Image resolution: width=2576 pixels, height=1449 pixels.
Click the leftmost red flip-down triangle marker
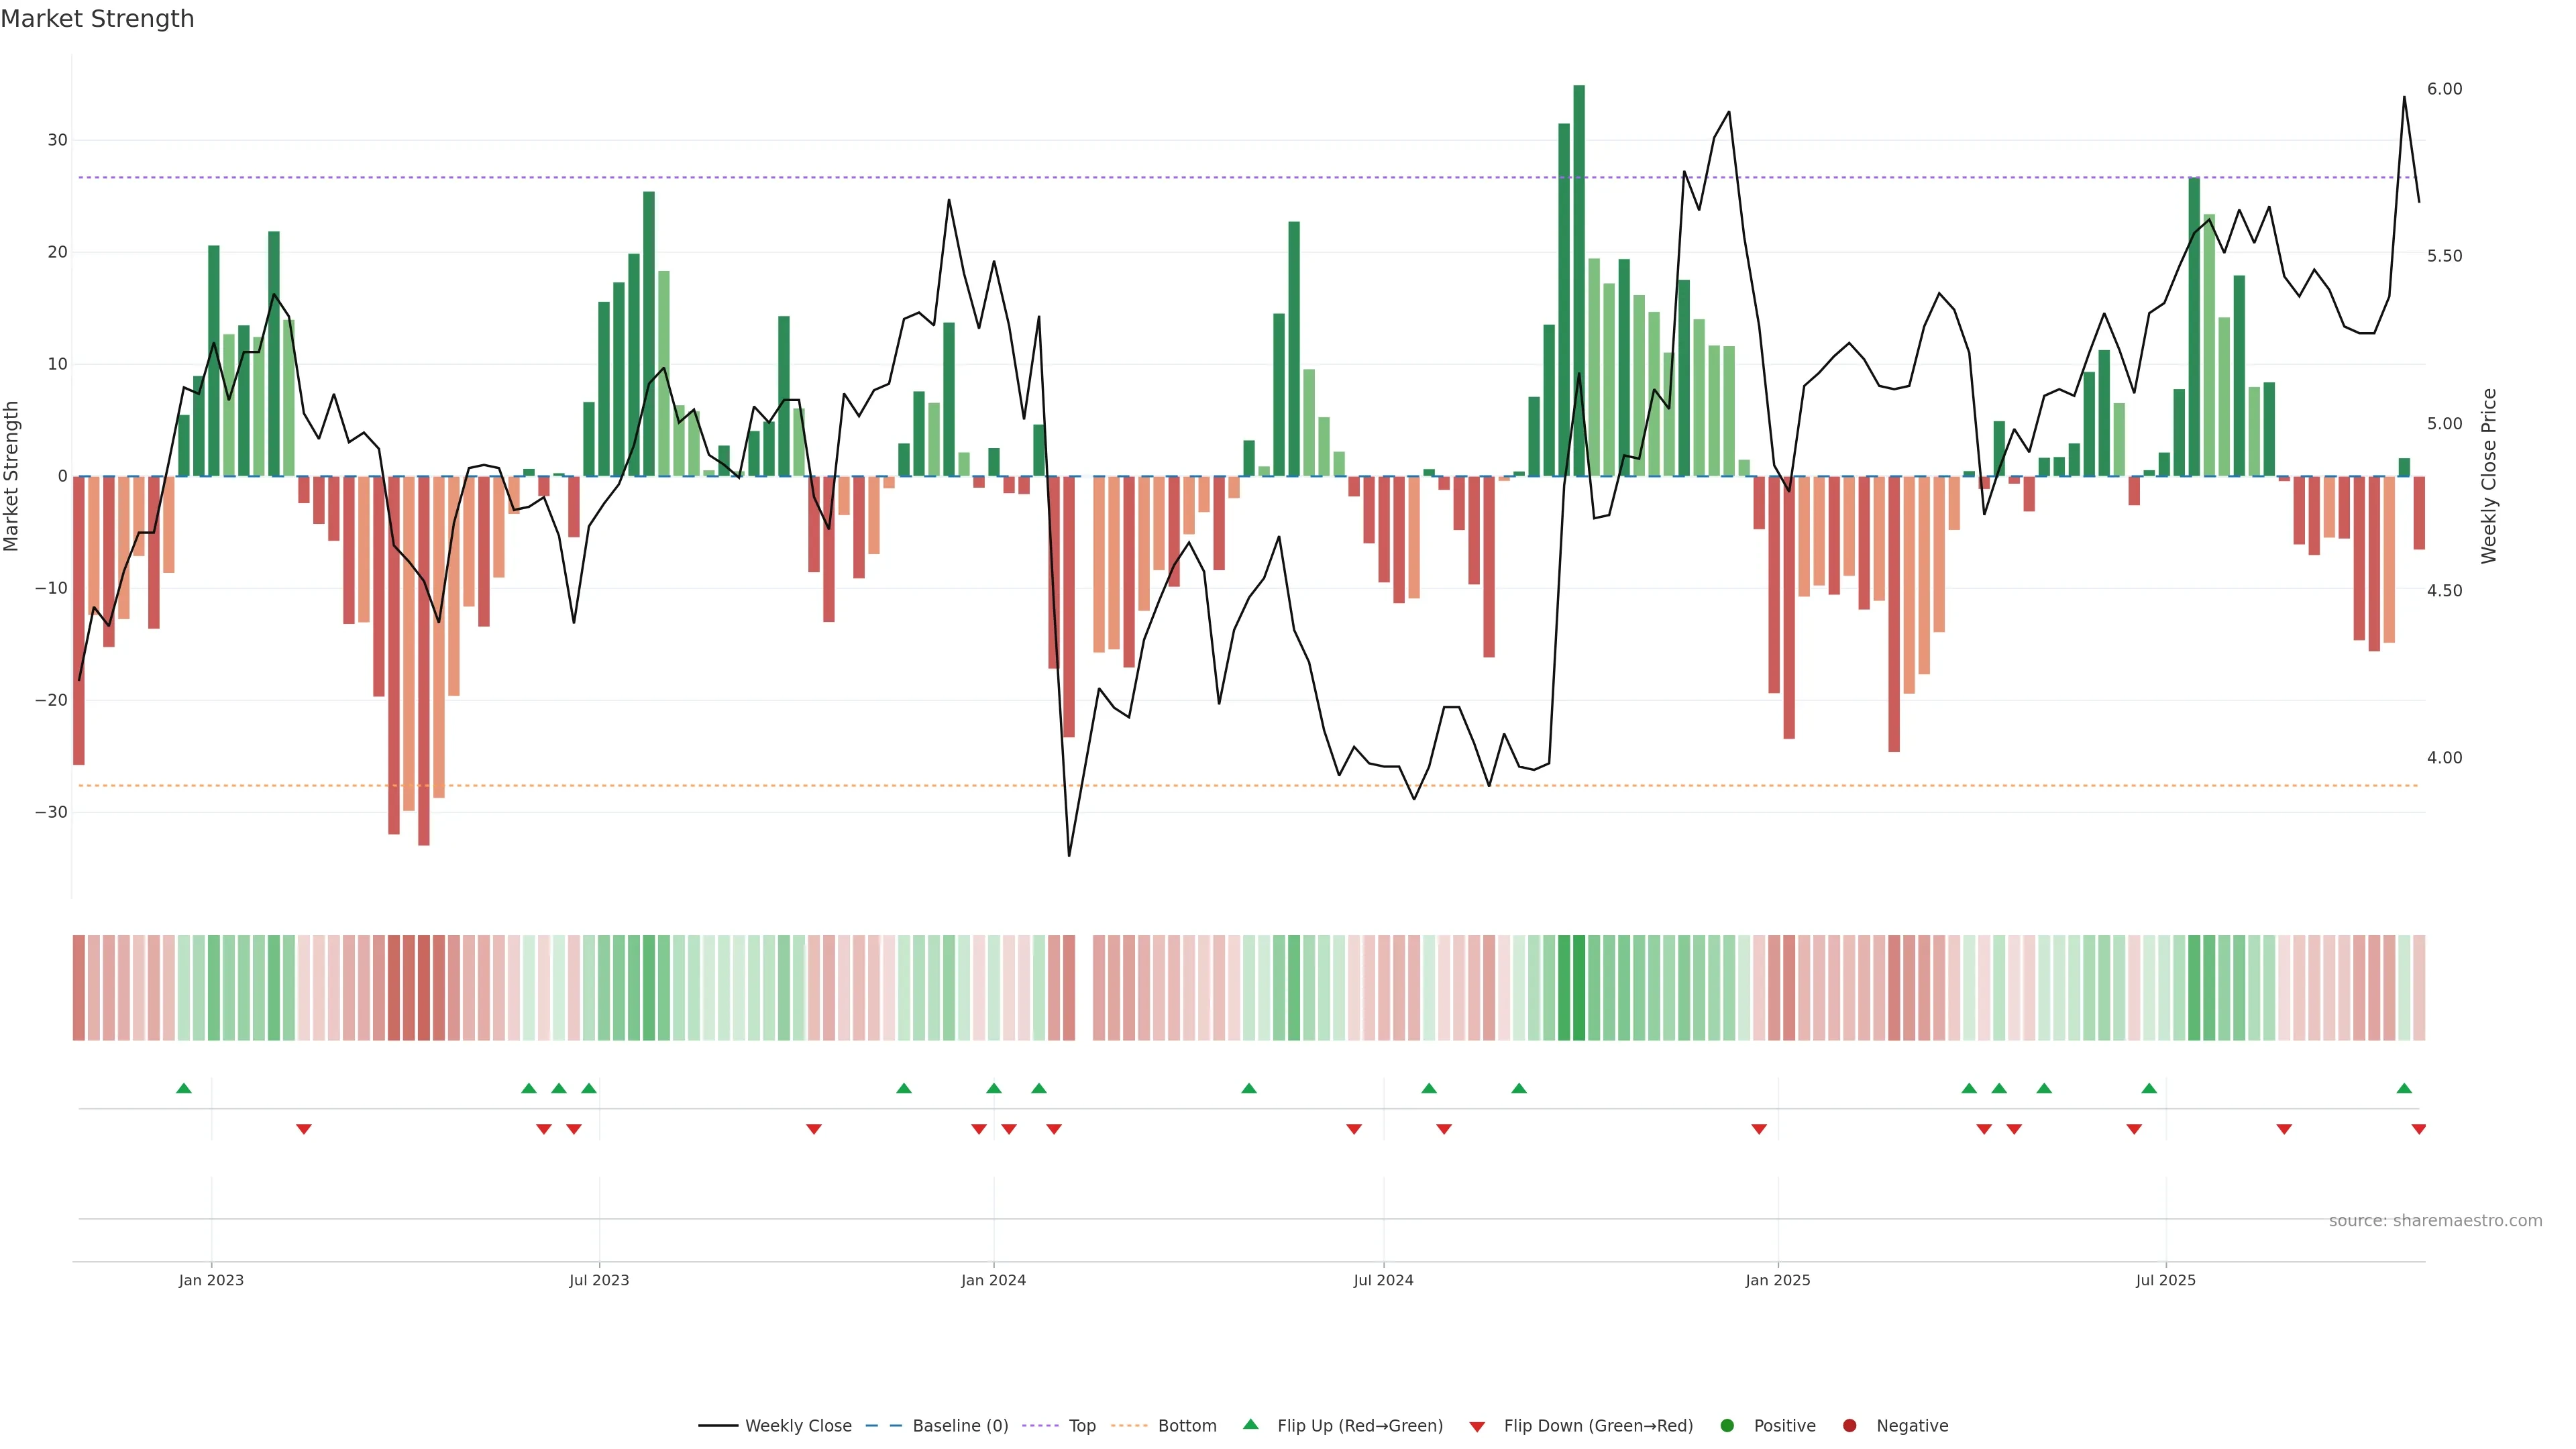click(304, 1129)
